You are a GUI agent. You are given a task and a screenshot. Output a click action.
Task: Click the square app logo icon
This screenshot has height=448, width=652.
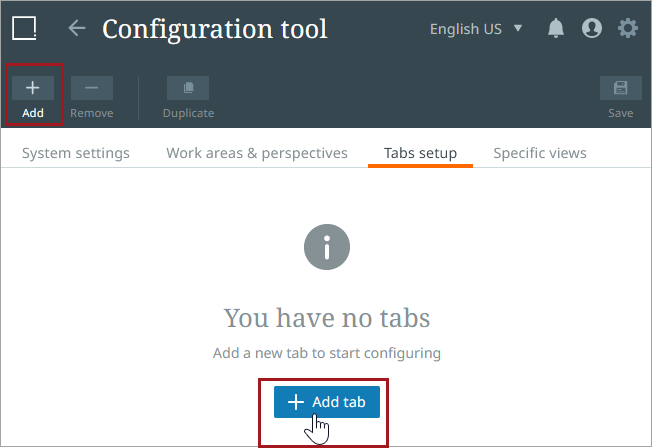[x=24, y=28]
